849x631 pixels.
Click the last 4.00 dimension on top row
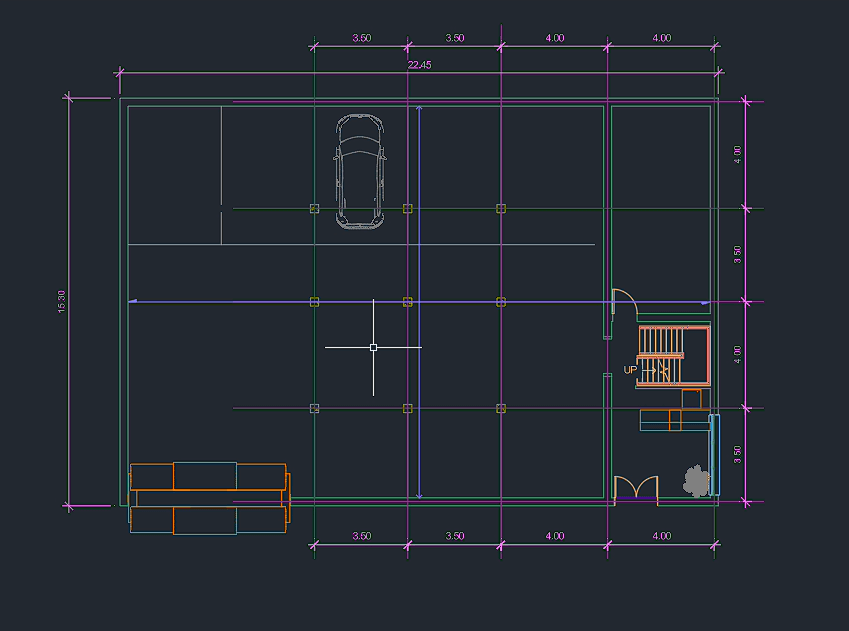(661, 38)
